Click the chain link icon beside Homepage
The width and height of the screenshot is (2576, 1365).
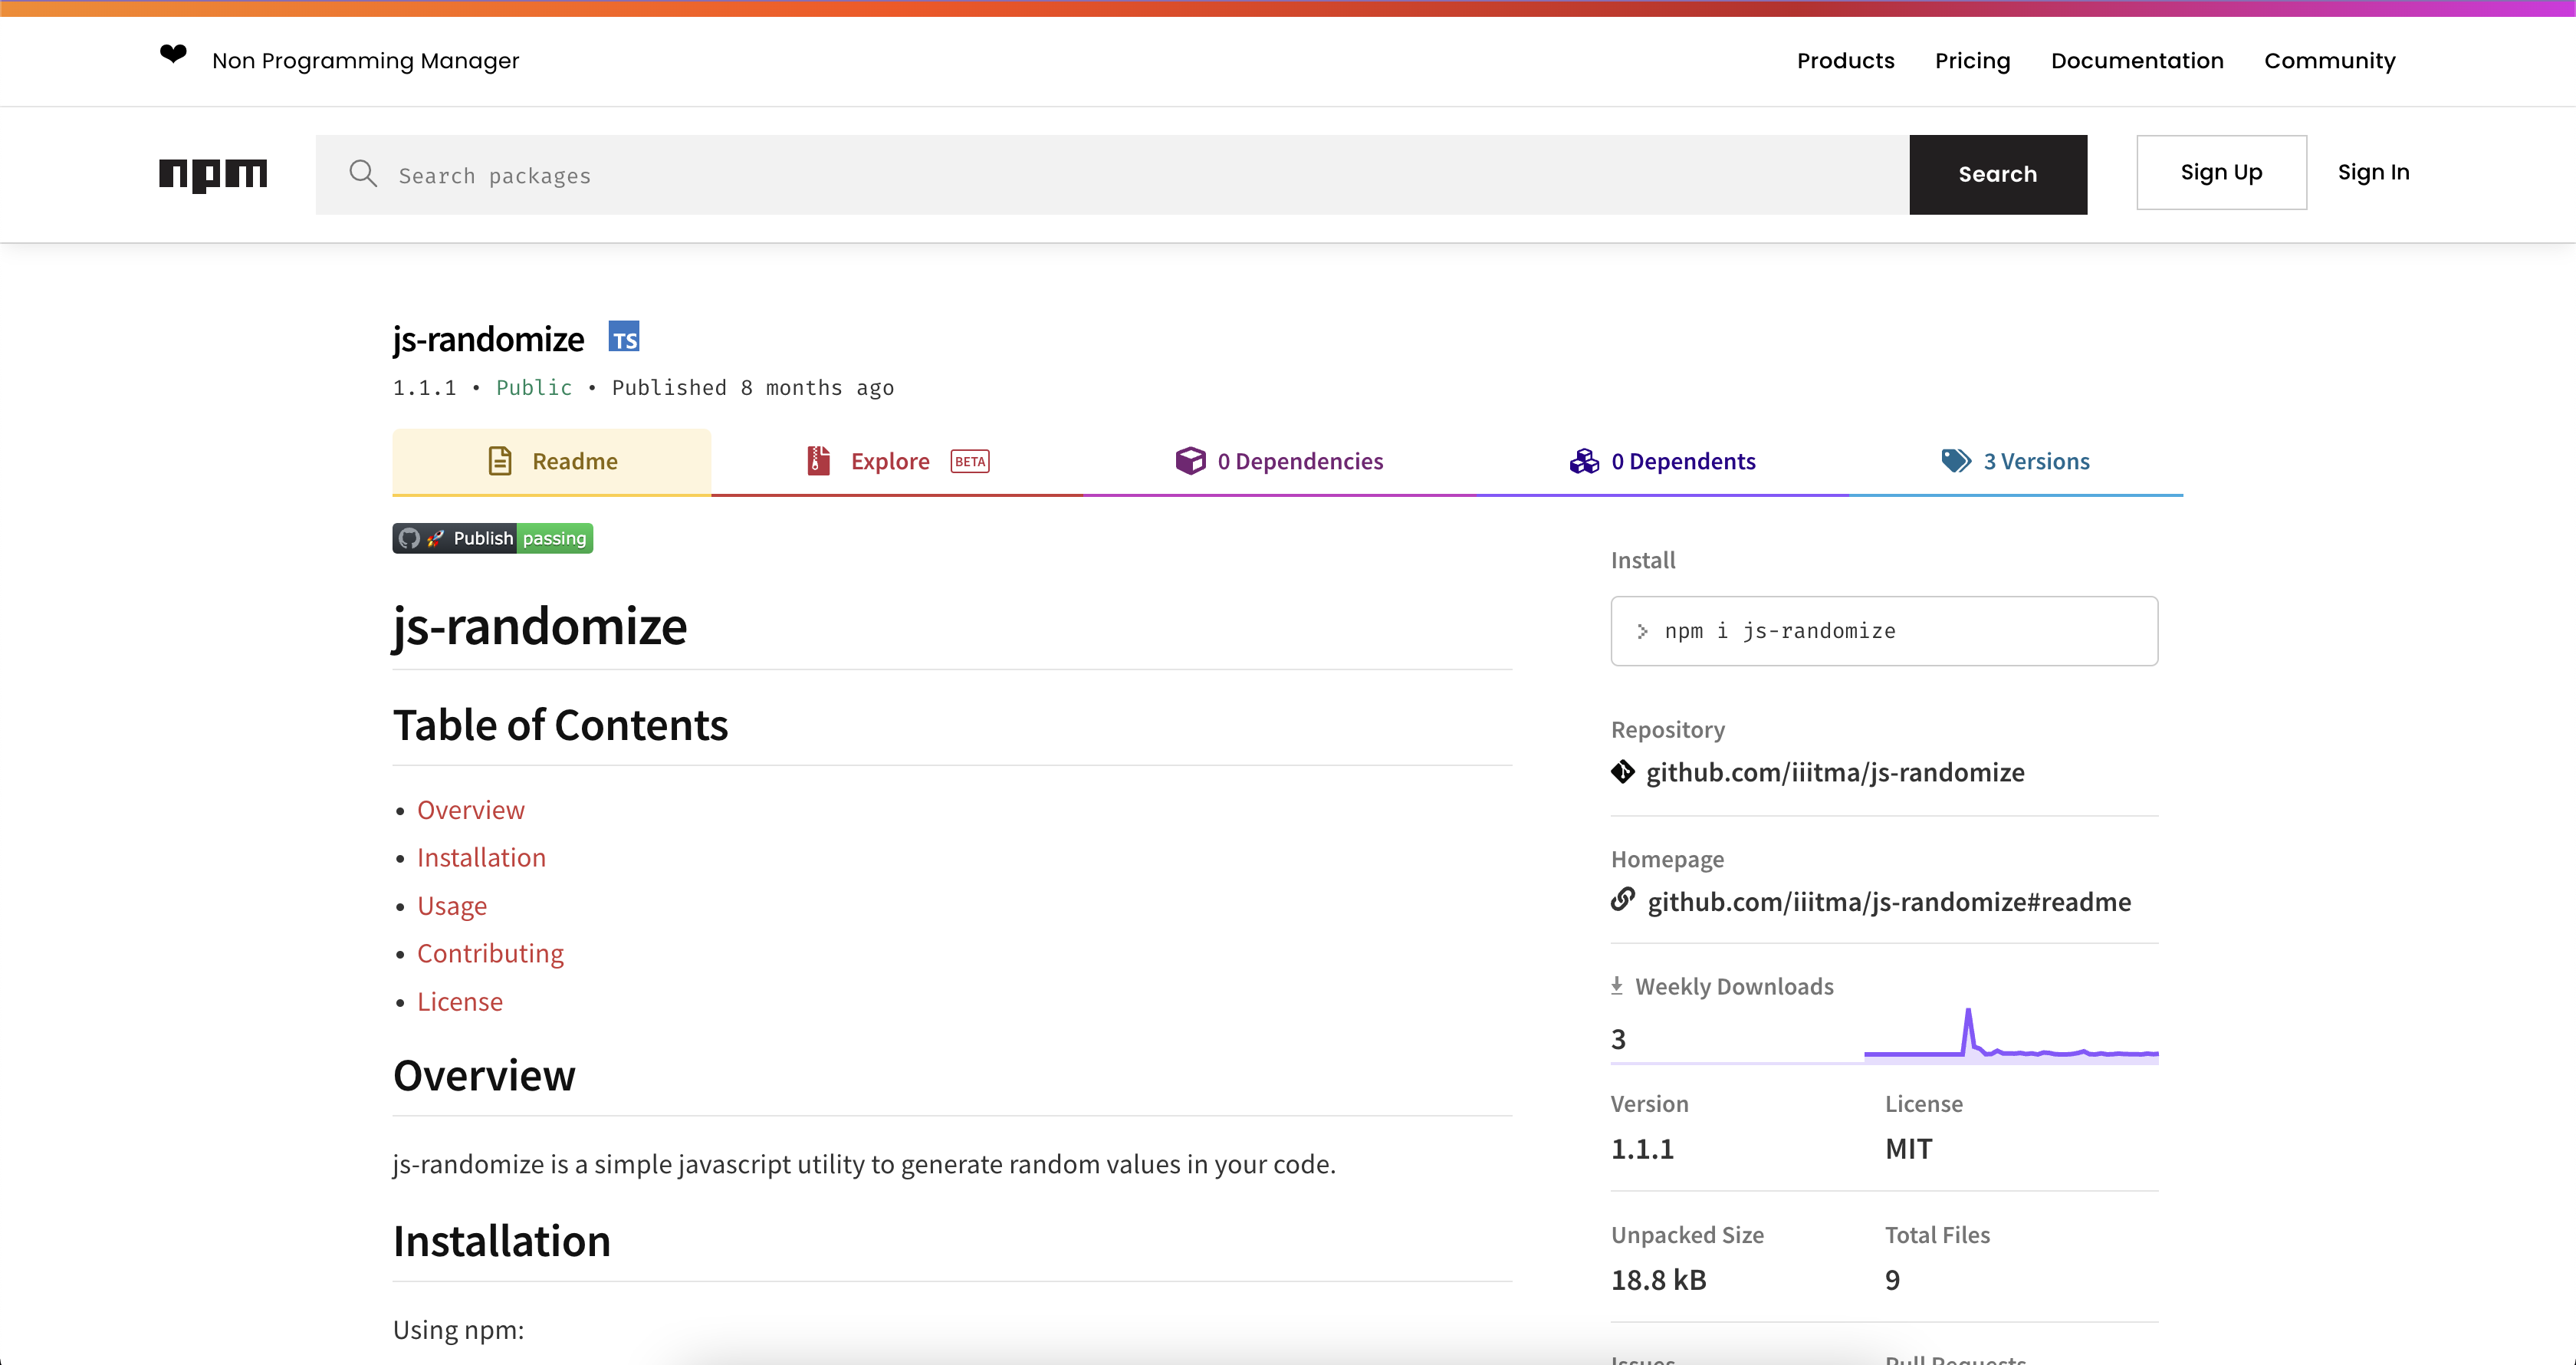pos(1623,900)
